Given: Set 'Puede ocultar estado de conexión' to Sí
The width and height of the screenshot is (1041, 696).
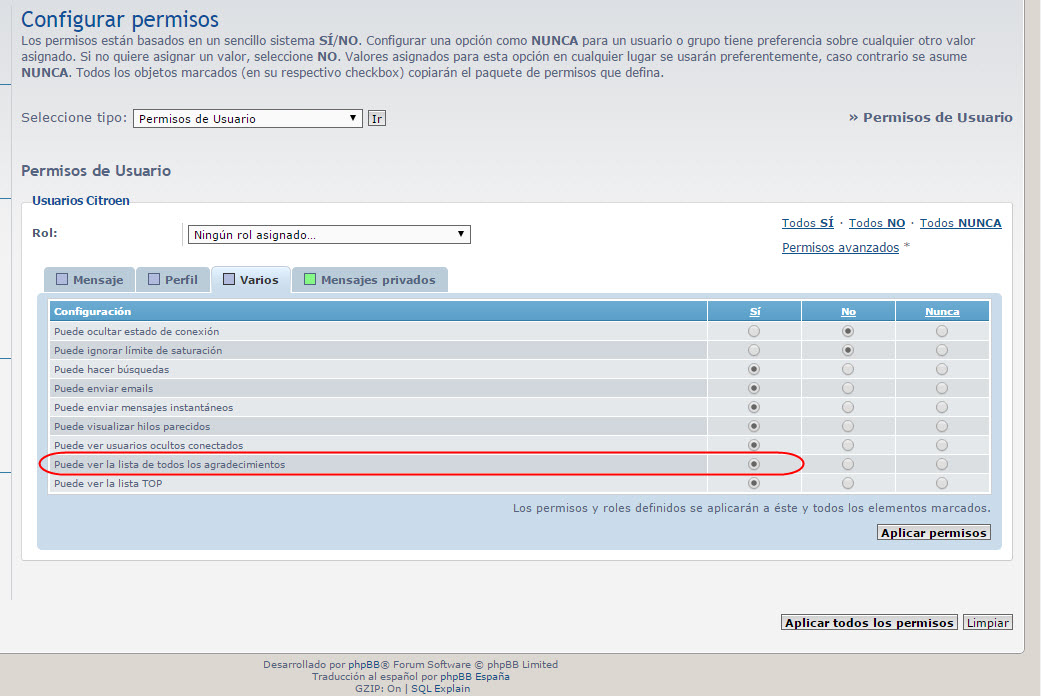Looking at the screenshot, I should coord(754,331).
